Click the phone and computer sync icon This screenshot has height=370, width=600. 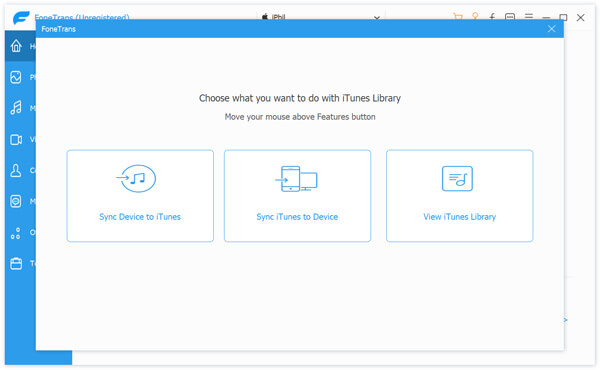tap(297, 179)
